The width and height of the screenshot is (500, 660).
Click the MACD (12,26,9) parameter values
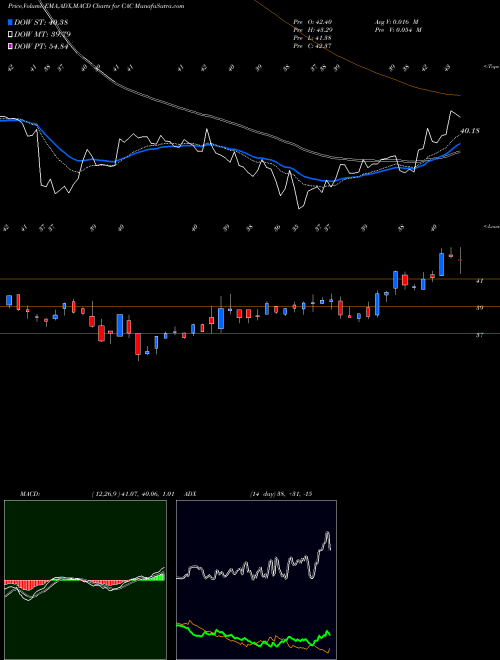click(132, 494)
